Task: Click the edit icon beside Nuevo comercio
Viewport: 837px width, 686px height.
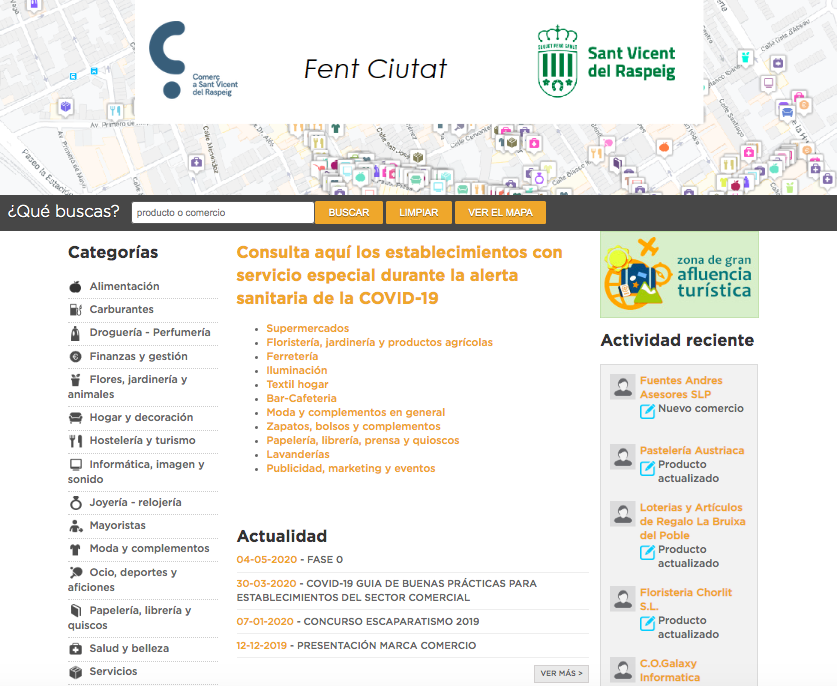Action: coord(648,411)
